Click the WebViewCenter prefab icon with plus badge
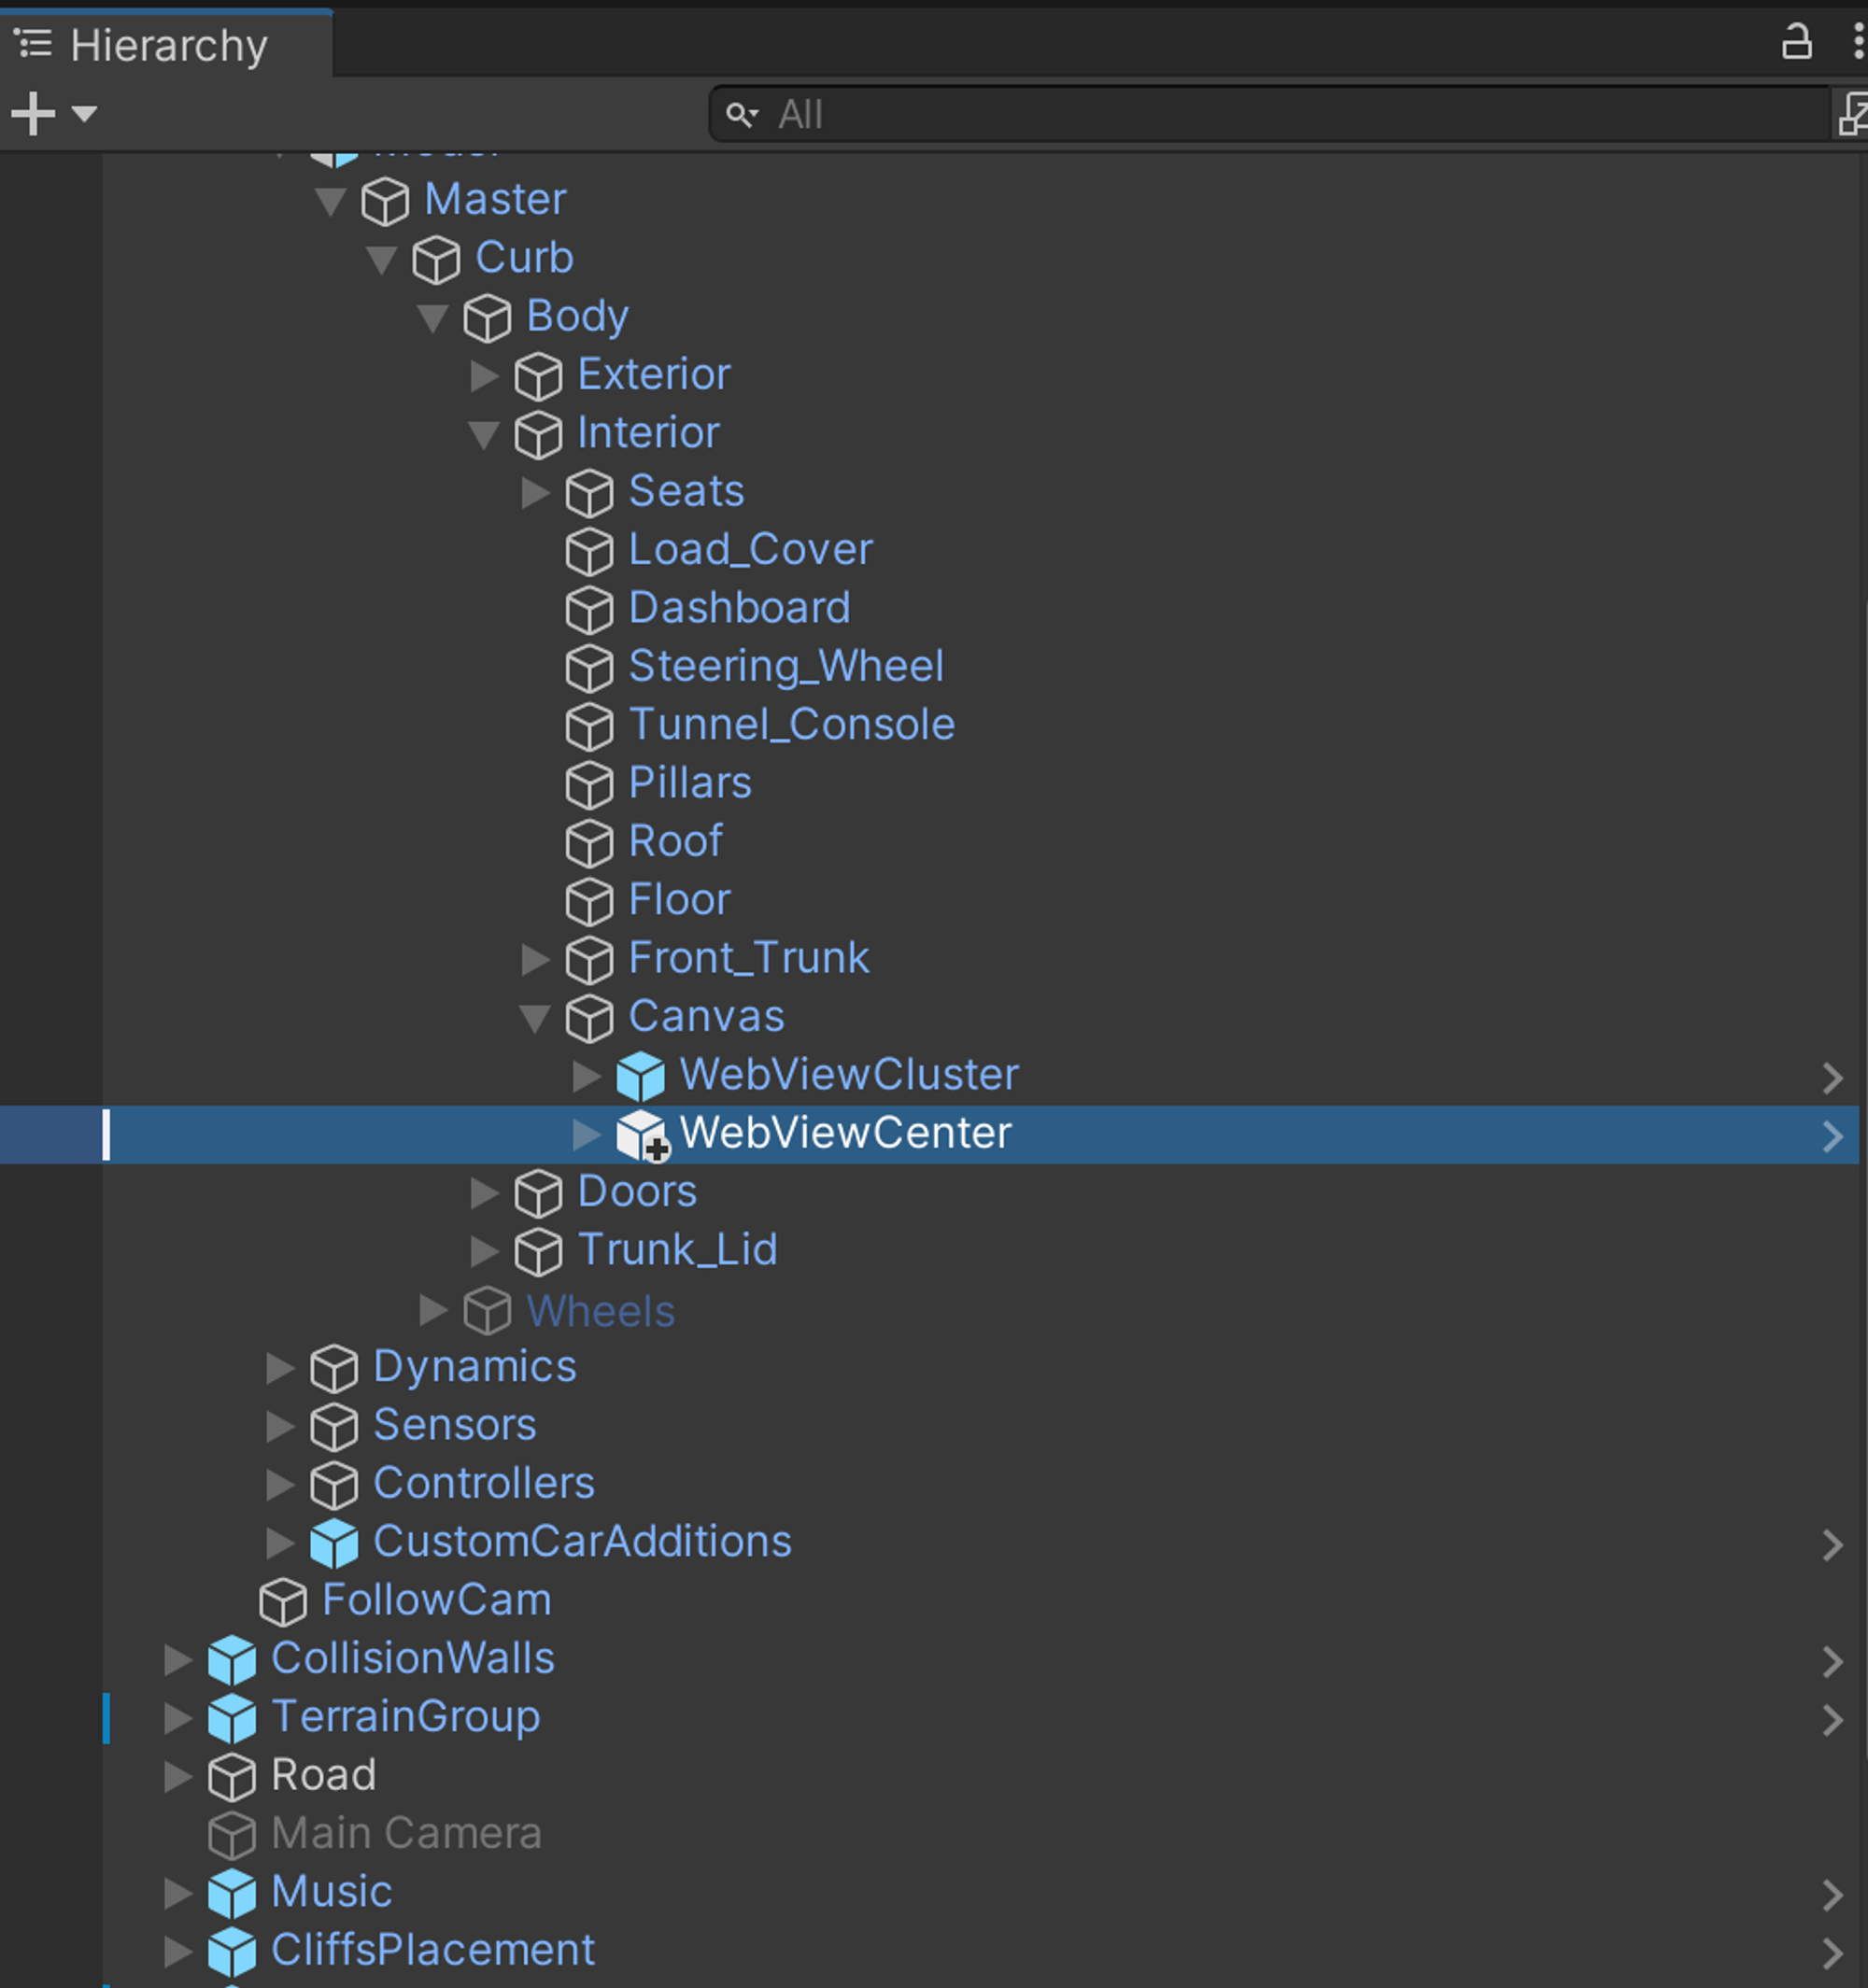The height and width of the screenshot is (1988, 1868). pos(640,1134)
